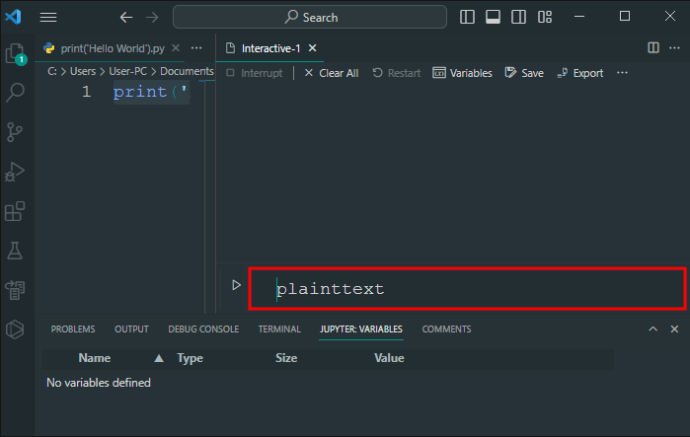Click the Users breadcrumb segment

point(83,71)
